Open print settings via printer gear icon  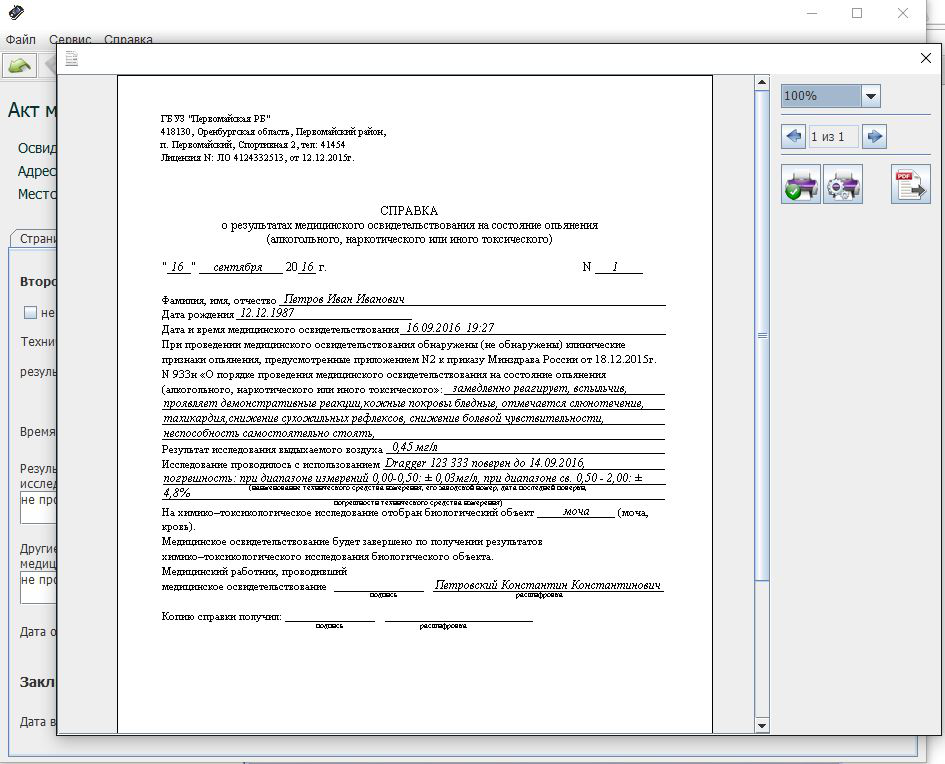click(843, 185)
